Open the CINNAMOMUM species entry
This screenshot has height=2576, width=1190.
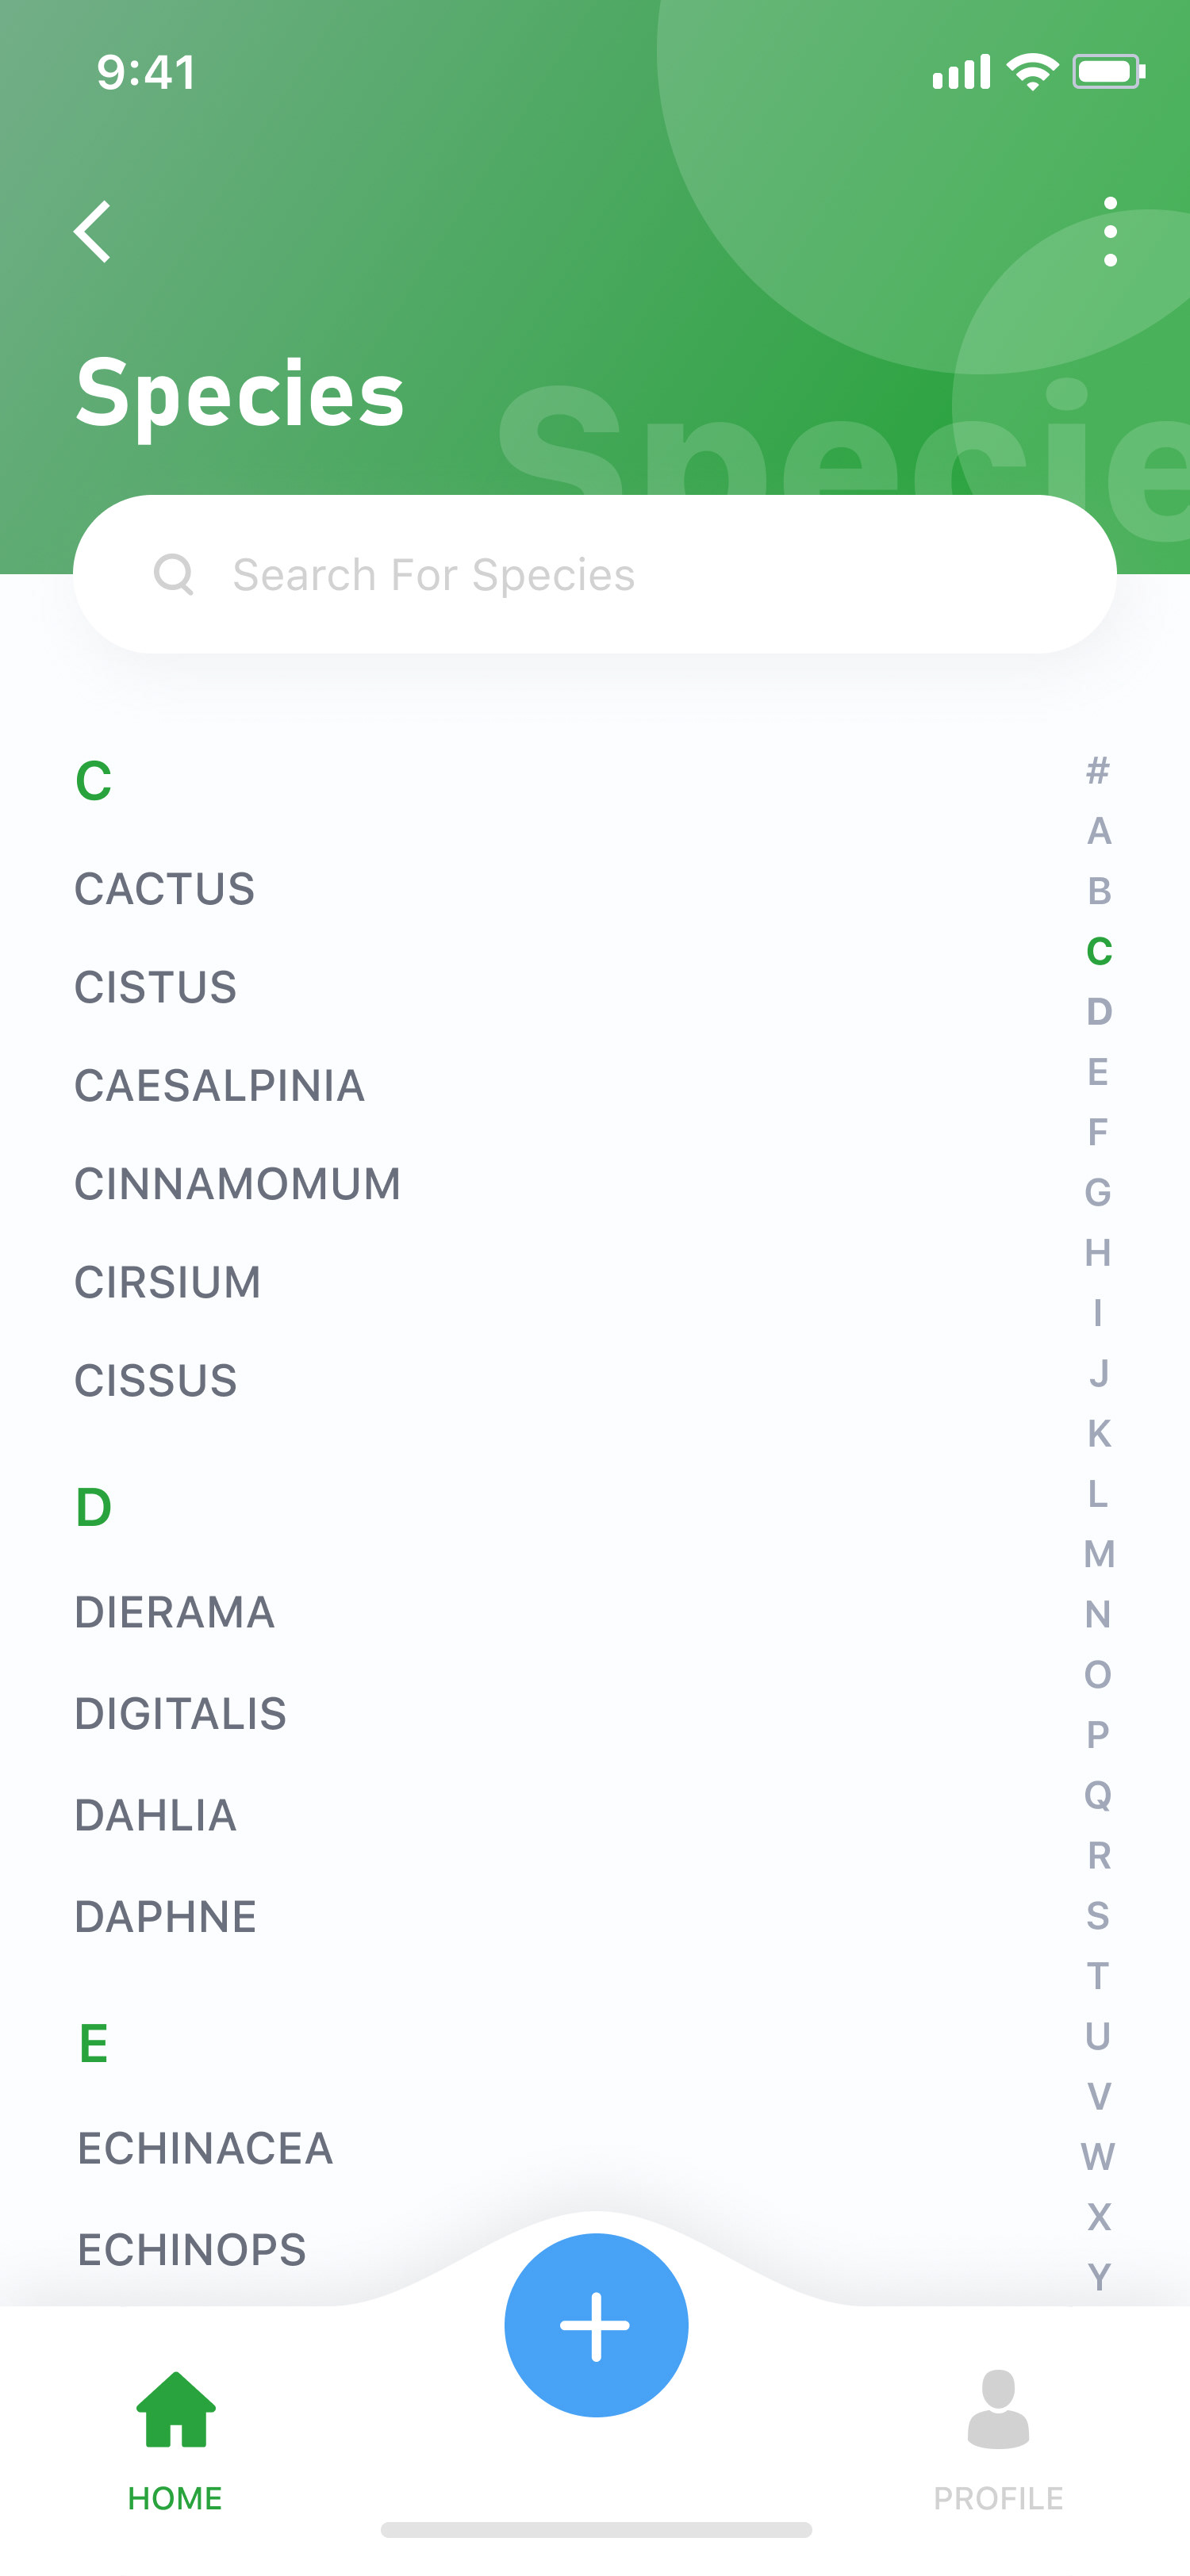click(x=238, y=1184)
